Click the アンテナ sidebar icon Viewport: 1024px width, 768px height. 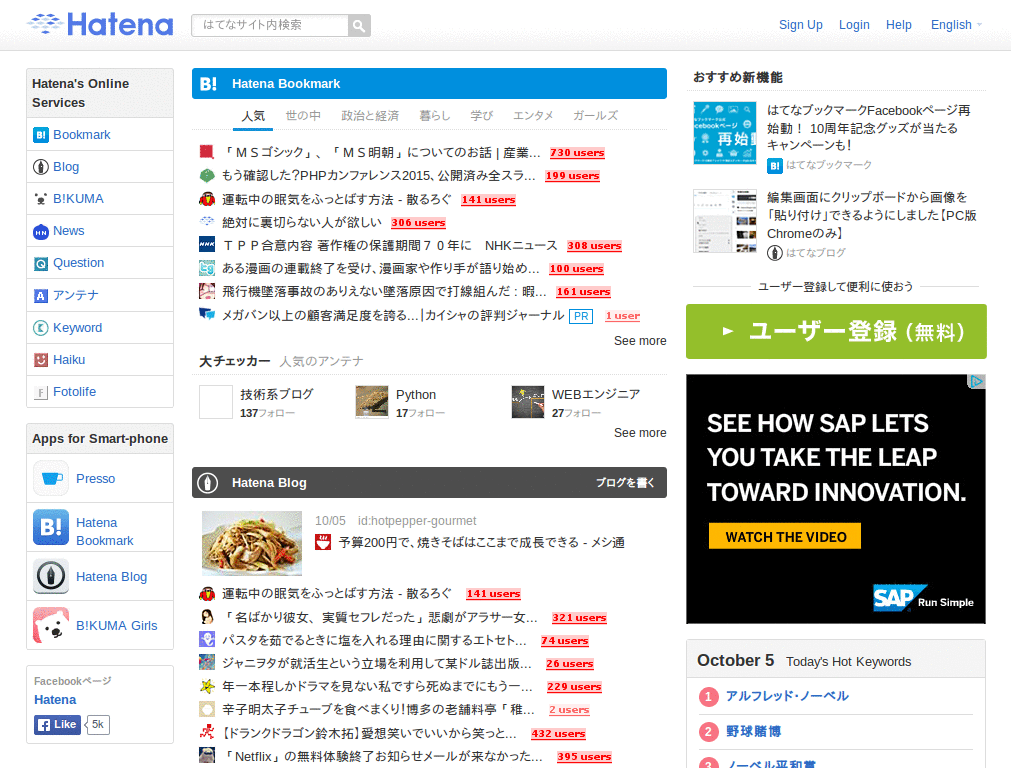40,295
